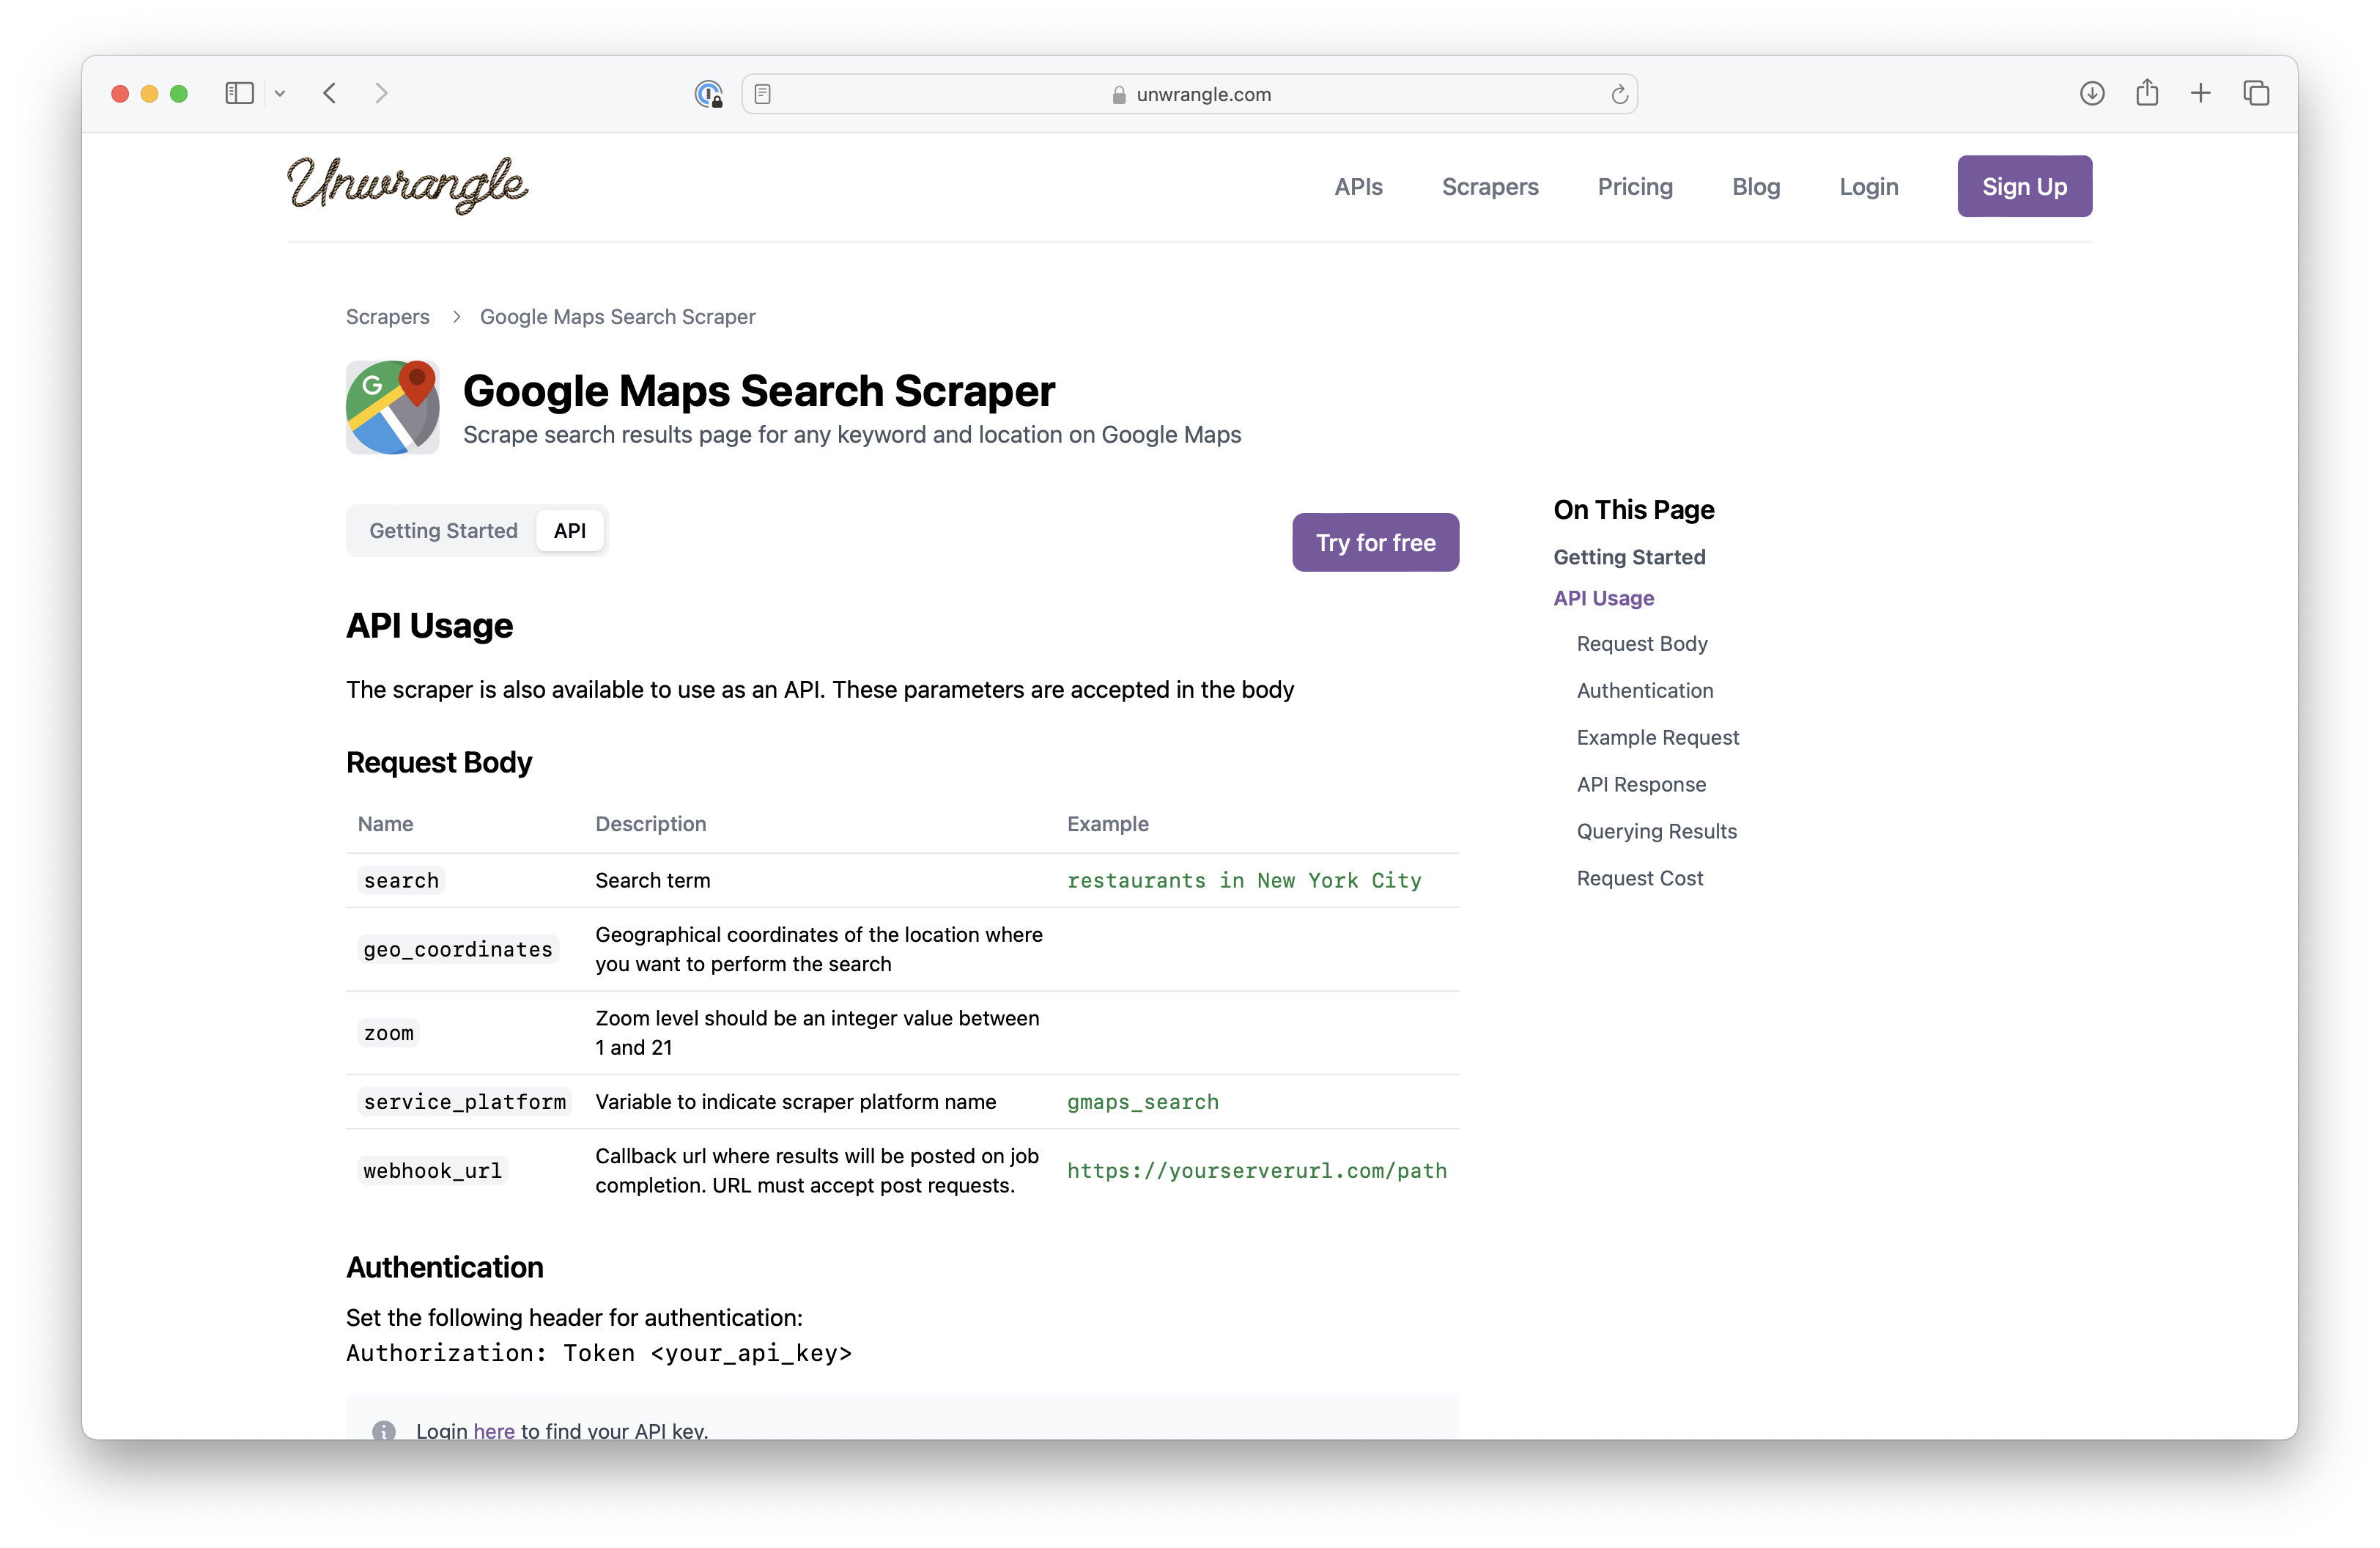Switch to the Getting Started tab
This screenshot has height=1548, width=2380.
click(x=443, y=531)
